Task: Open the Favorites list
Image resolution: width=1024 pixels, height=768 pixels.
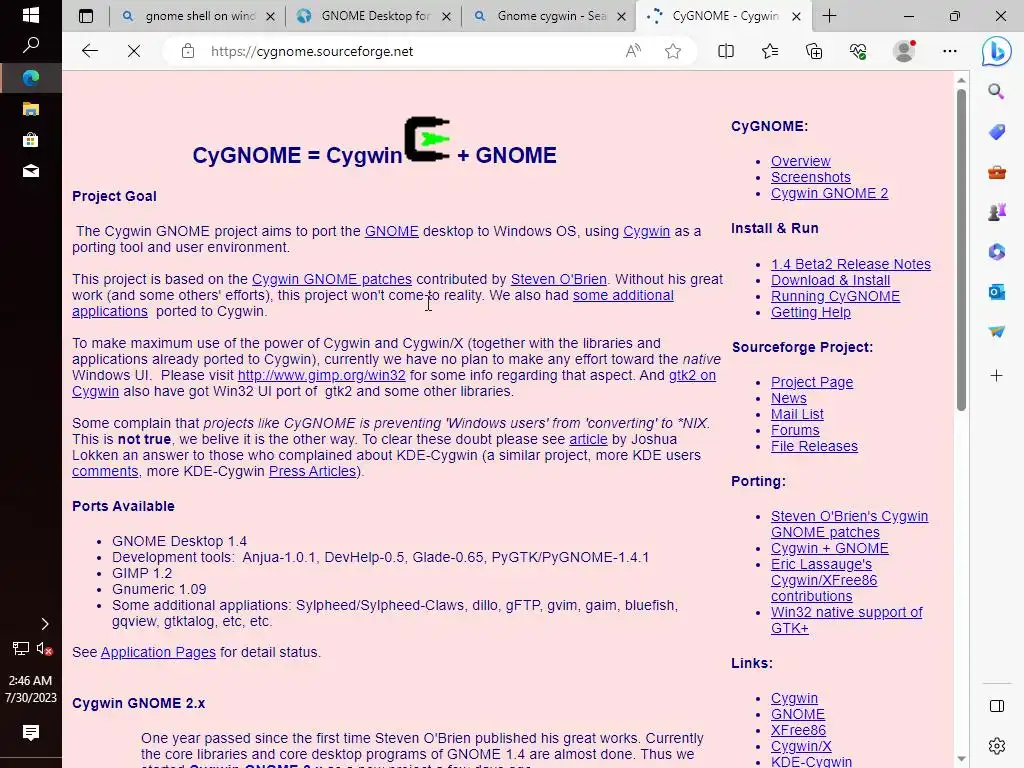Action: click(x=770, y=51)
